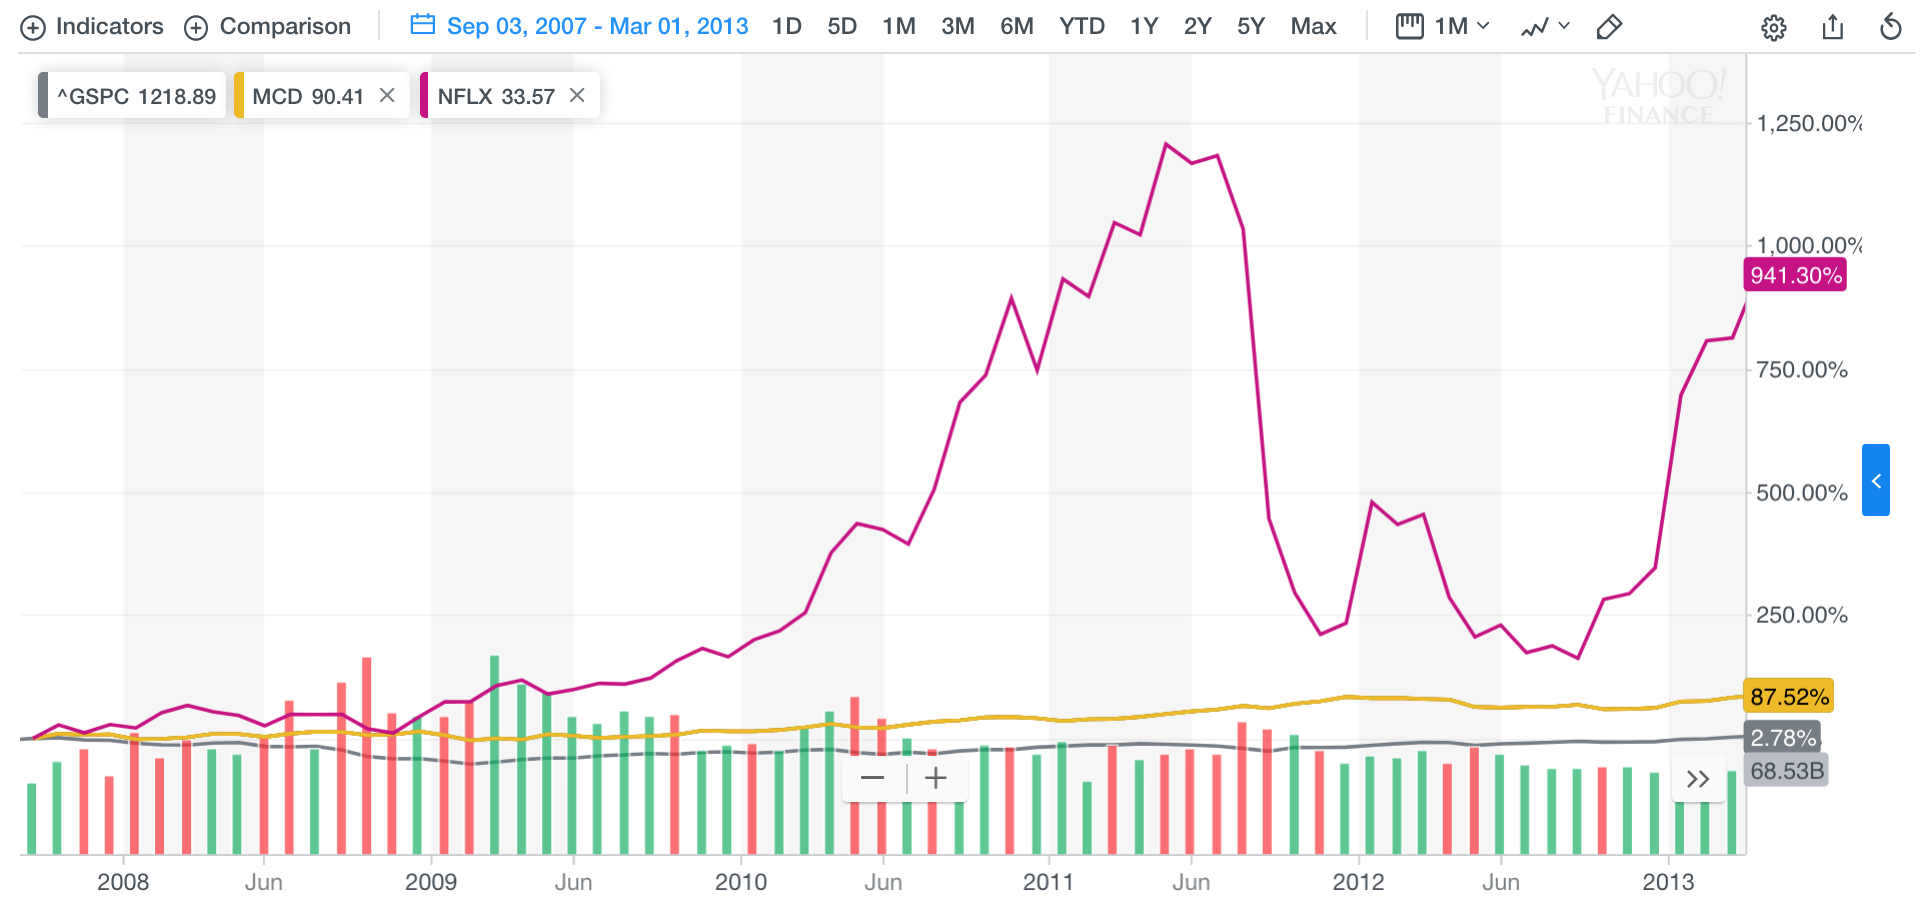Click the 750.00% y-axis label
This screenshot has height=916, width=1926.
[x=1802, y=369]
